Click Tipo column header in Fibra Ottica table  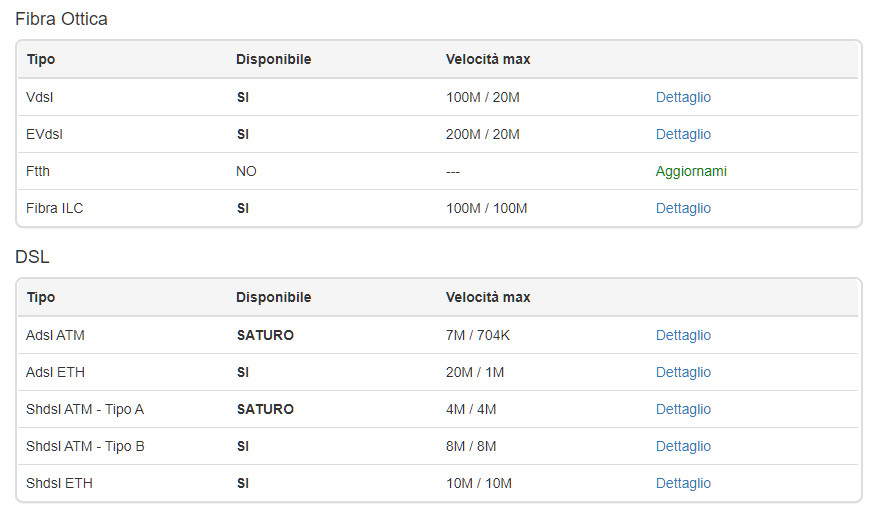coord(41,59)
